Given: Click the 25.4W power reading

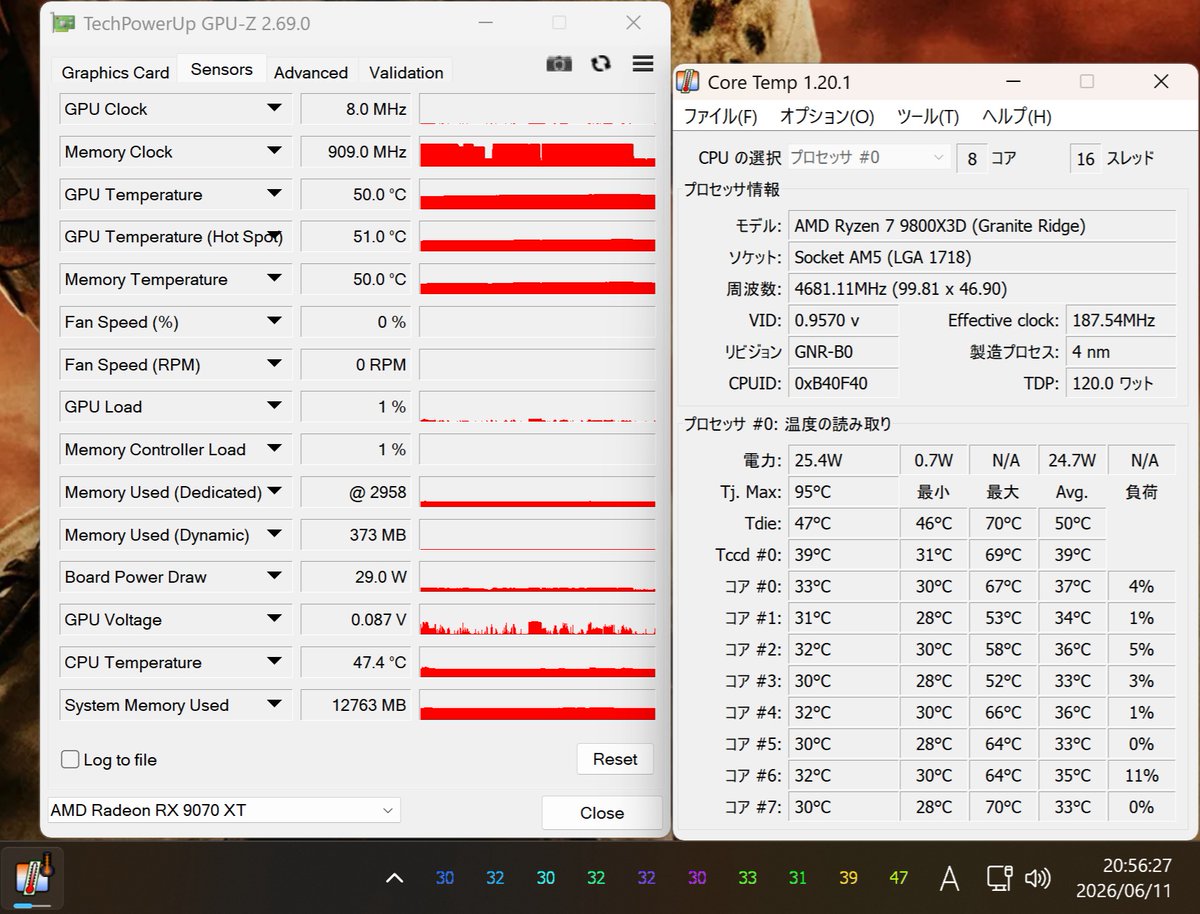Looking at the screenshot, I should 843,460.
